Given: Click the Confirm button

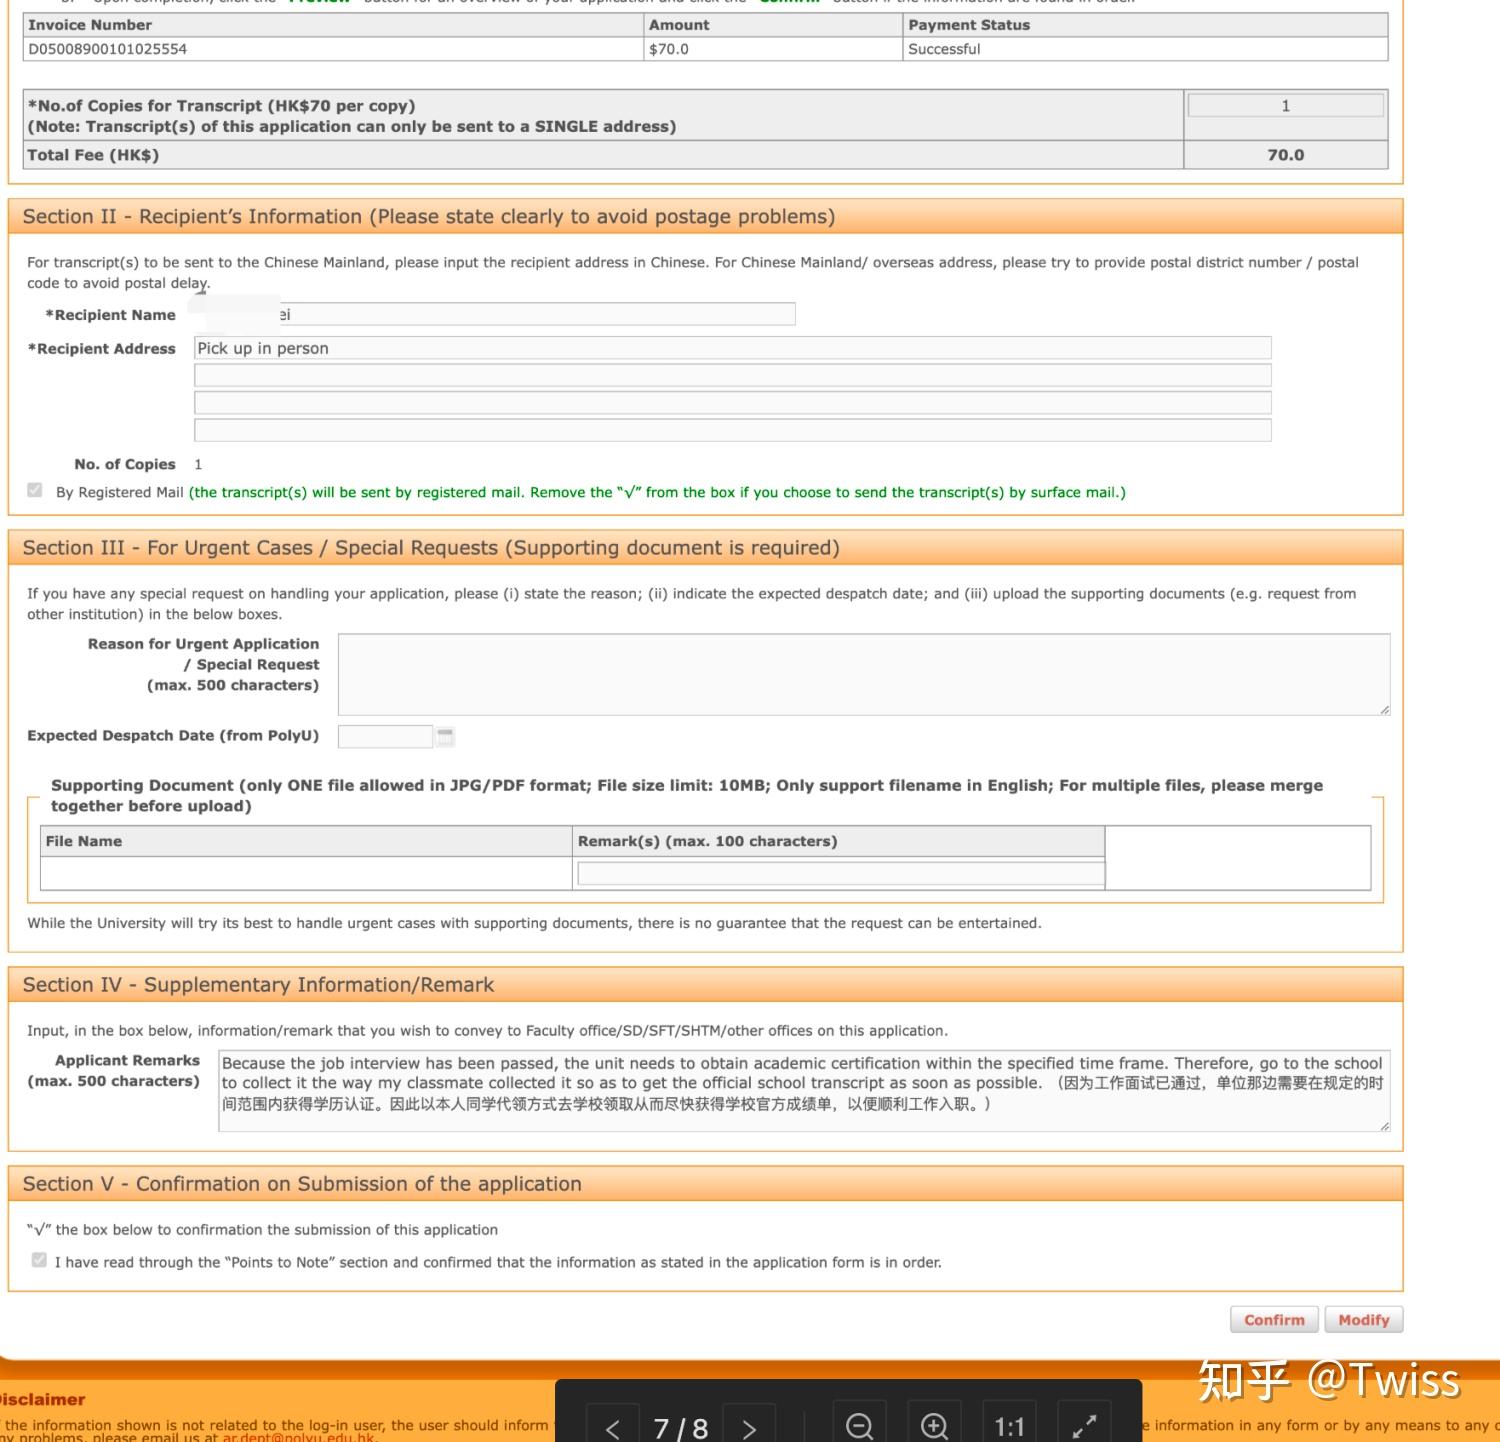Looking at the screenshot, I should click(x=1274, y=1320).
